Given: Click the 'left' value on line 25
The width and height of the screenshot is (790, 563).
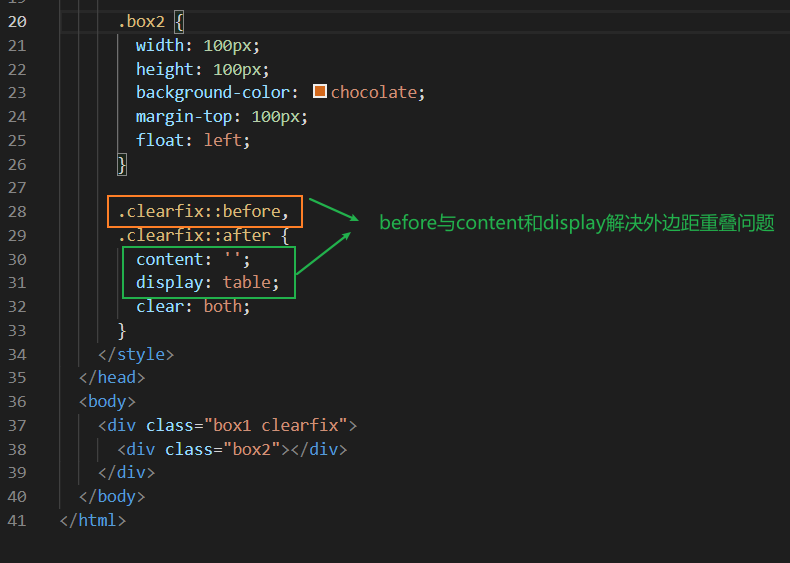Looking at the screenshot, I should [x=223, y=140].
